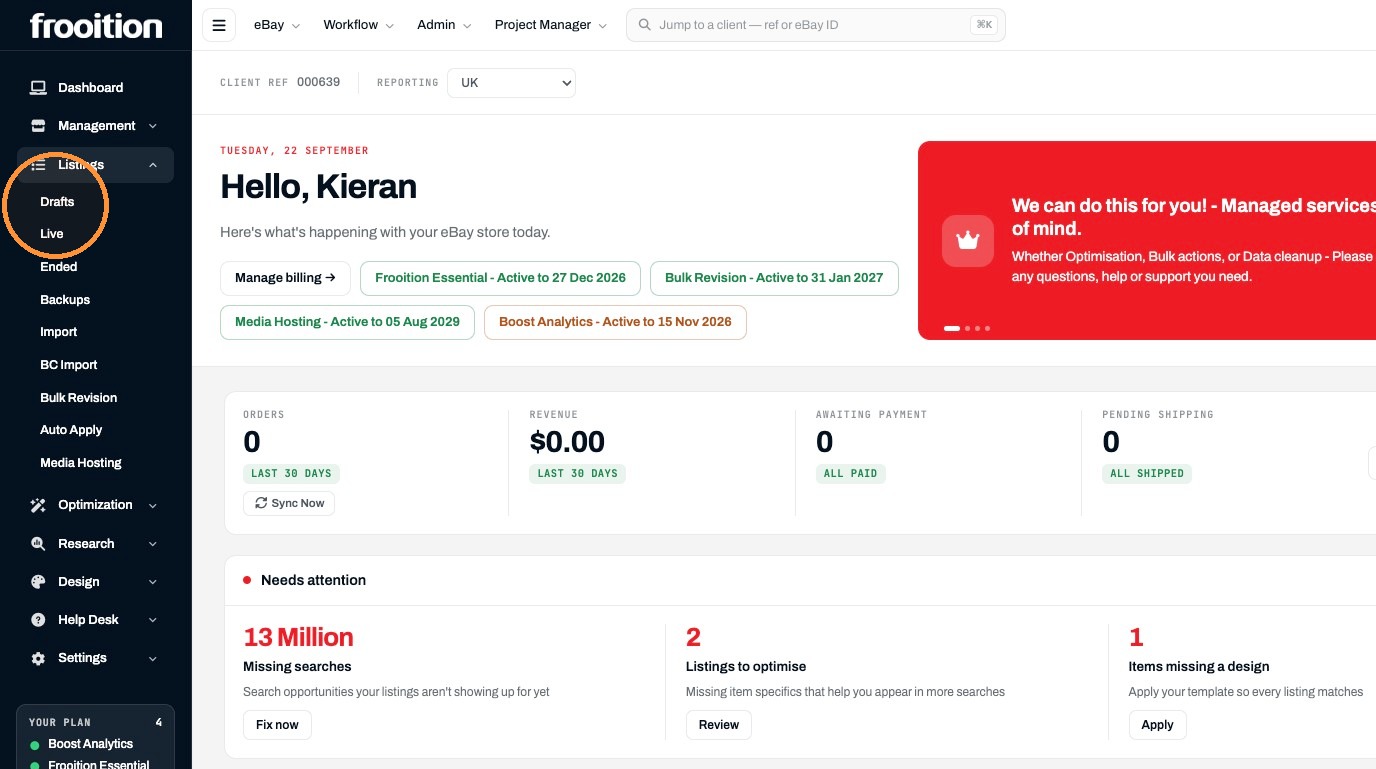Click Fix now under Missing searches
This screenshot has width=1376, height=769.
click(x=277, y=725)
